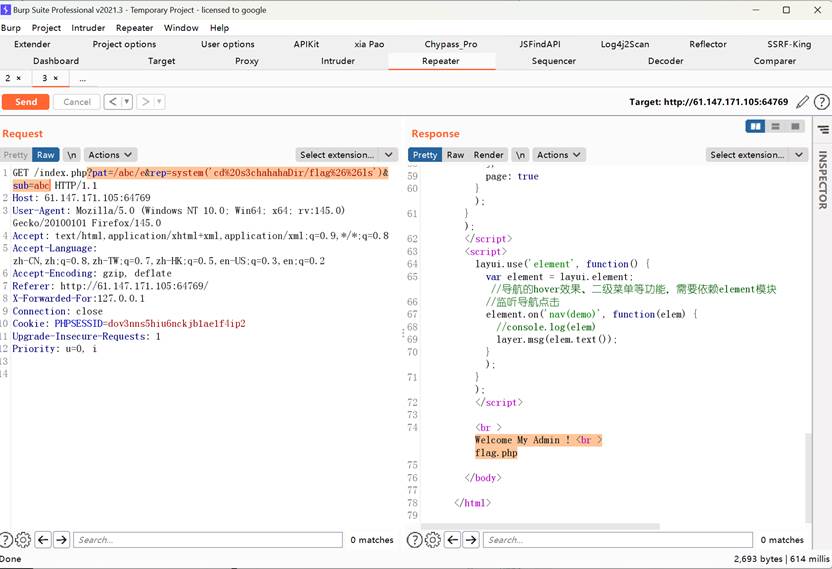Edit target with the pencil icon
The image size is (832, 569).
click(x=802, y=101)
